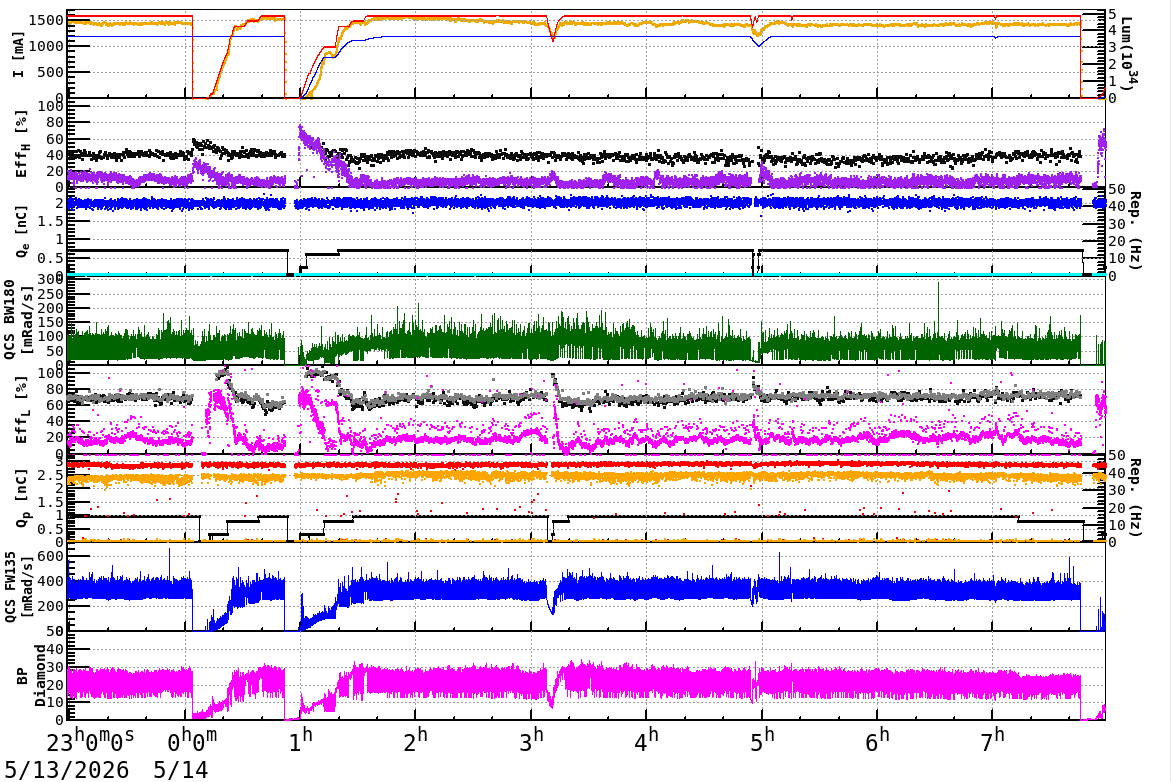Select the "1h" time tick label
The image size is (1172, 782).
tap(301, 741)
